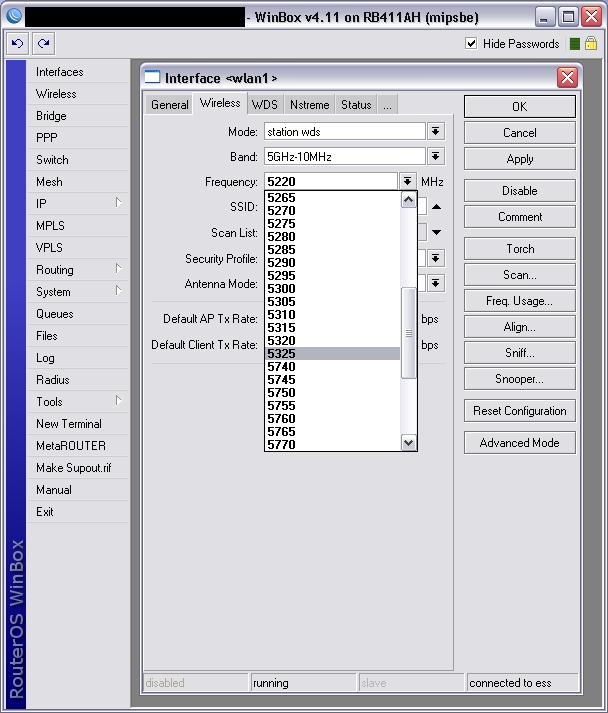Click the Band field showing 5GHz-10MHz

(345, 157)
